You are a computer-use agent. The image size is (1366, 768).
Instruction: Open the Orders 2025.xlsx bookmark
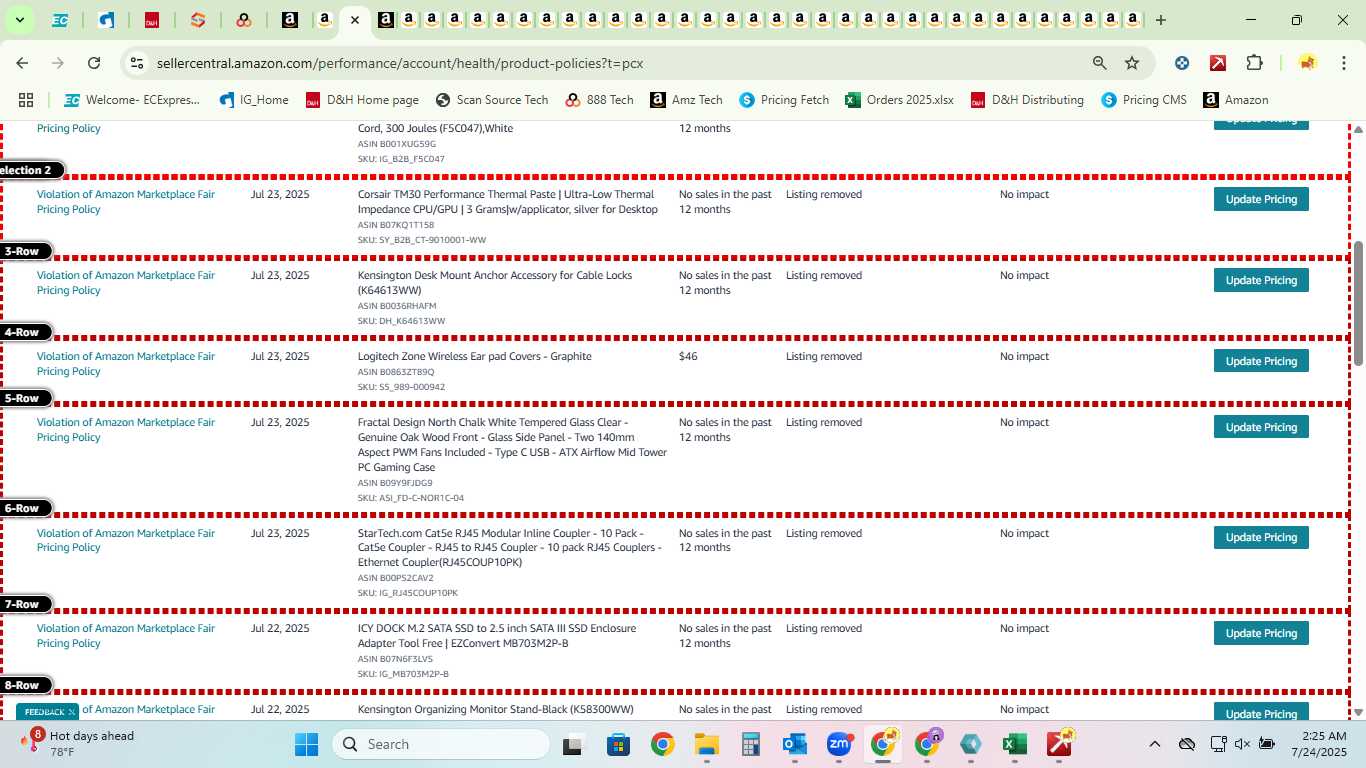(899, 100)
